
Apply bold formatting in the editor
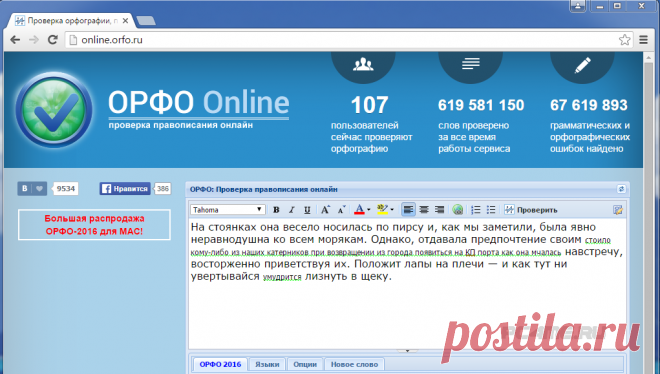(x=276, y=210)
